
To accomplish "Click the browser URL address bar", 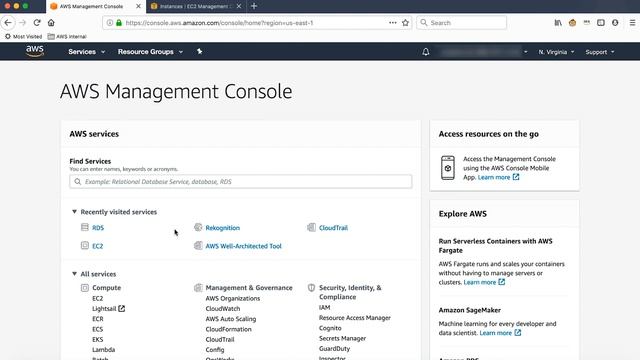I will [256, 23].
